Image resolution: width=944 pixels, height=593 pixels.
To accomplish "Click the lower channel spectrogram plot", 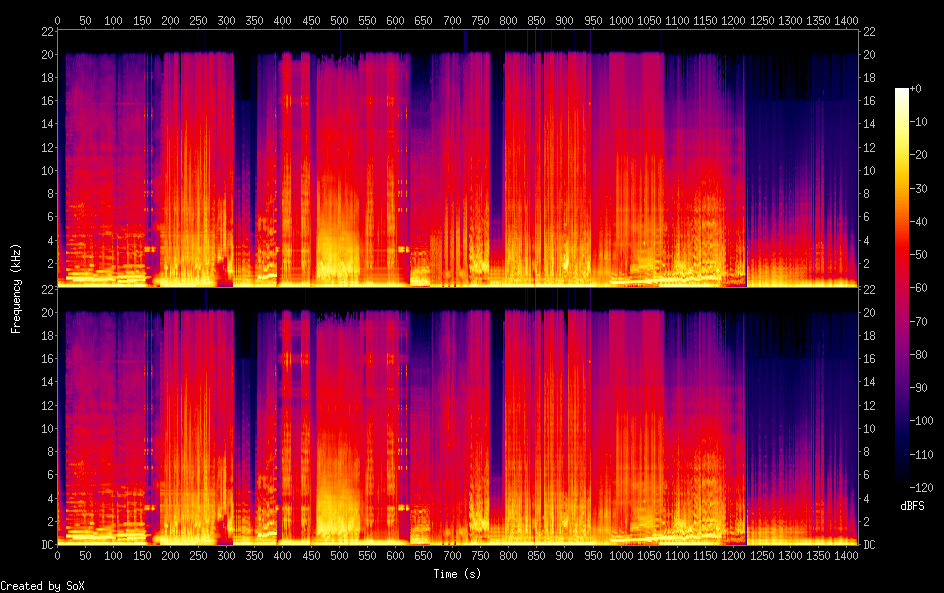I will [458, 417].
